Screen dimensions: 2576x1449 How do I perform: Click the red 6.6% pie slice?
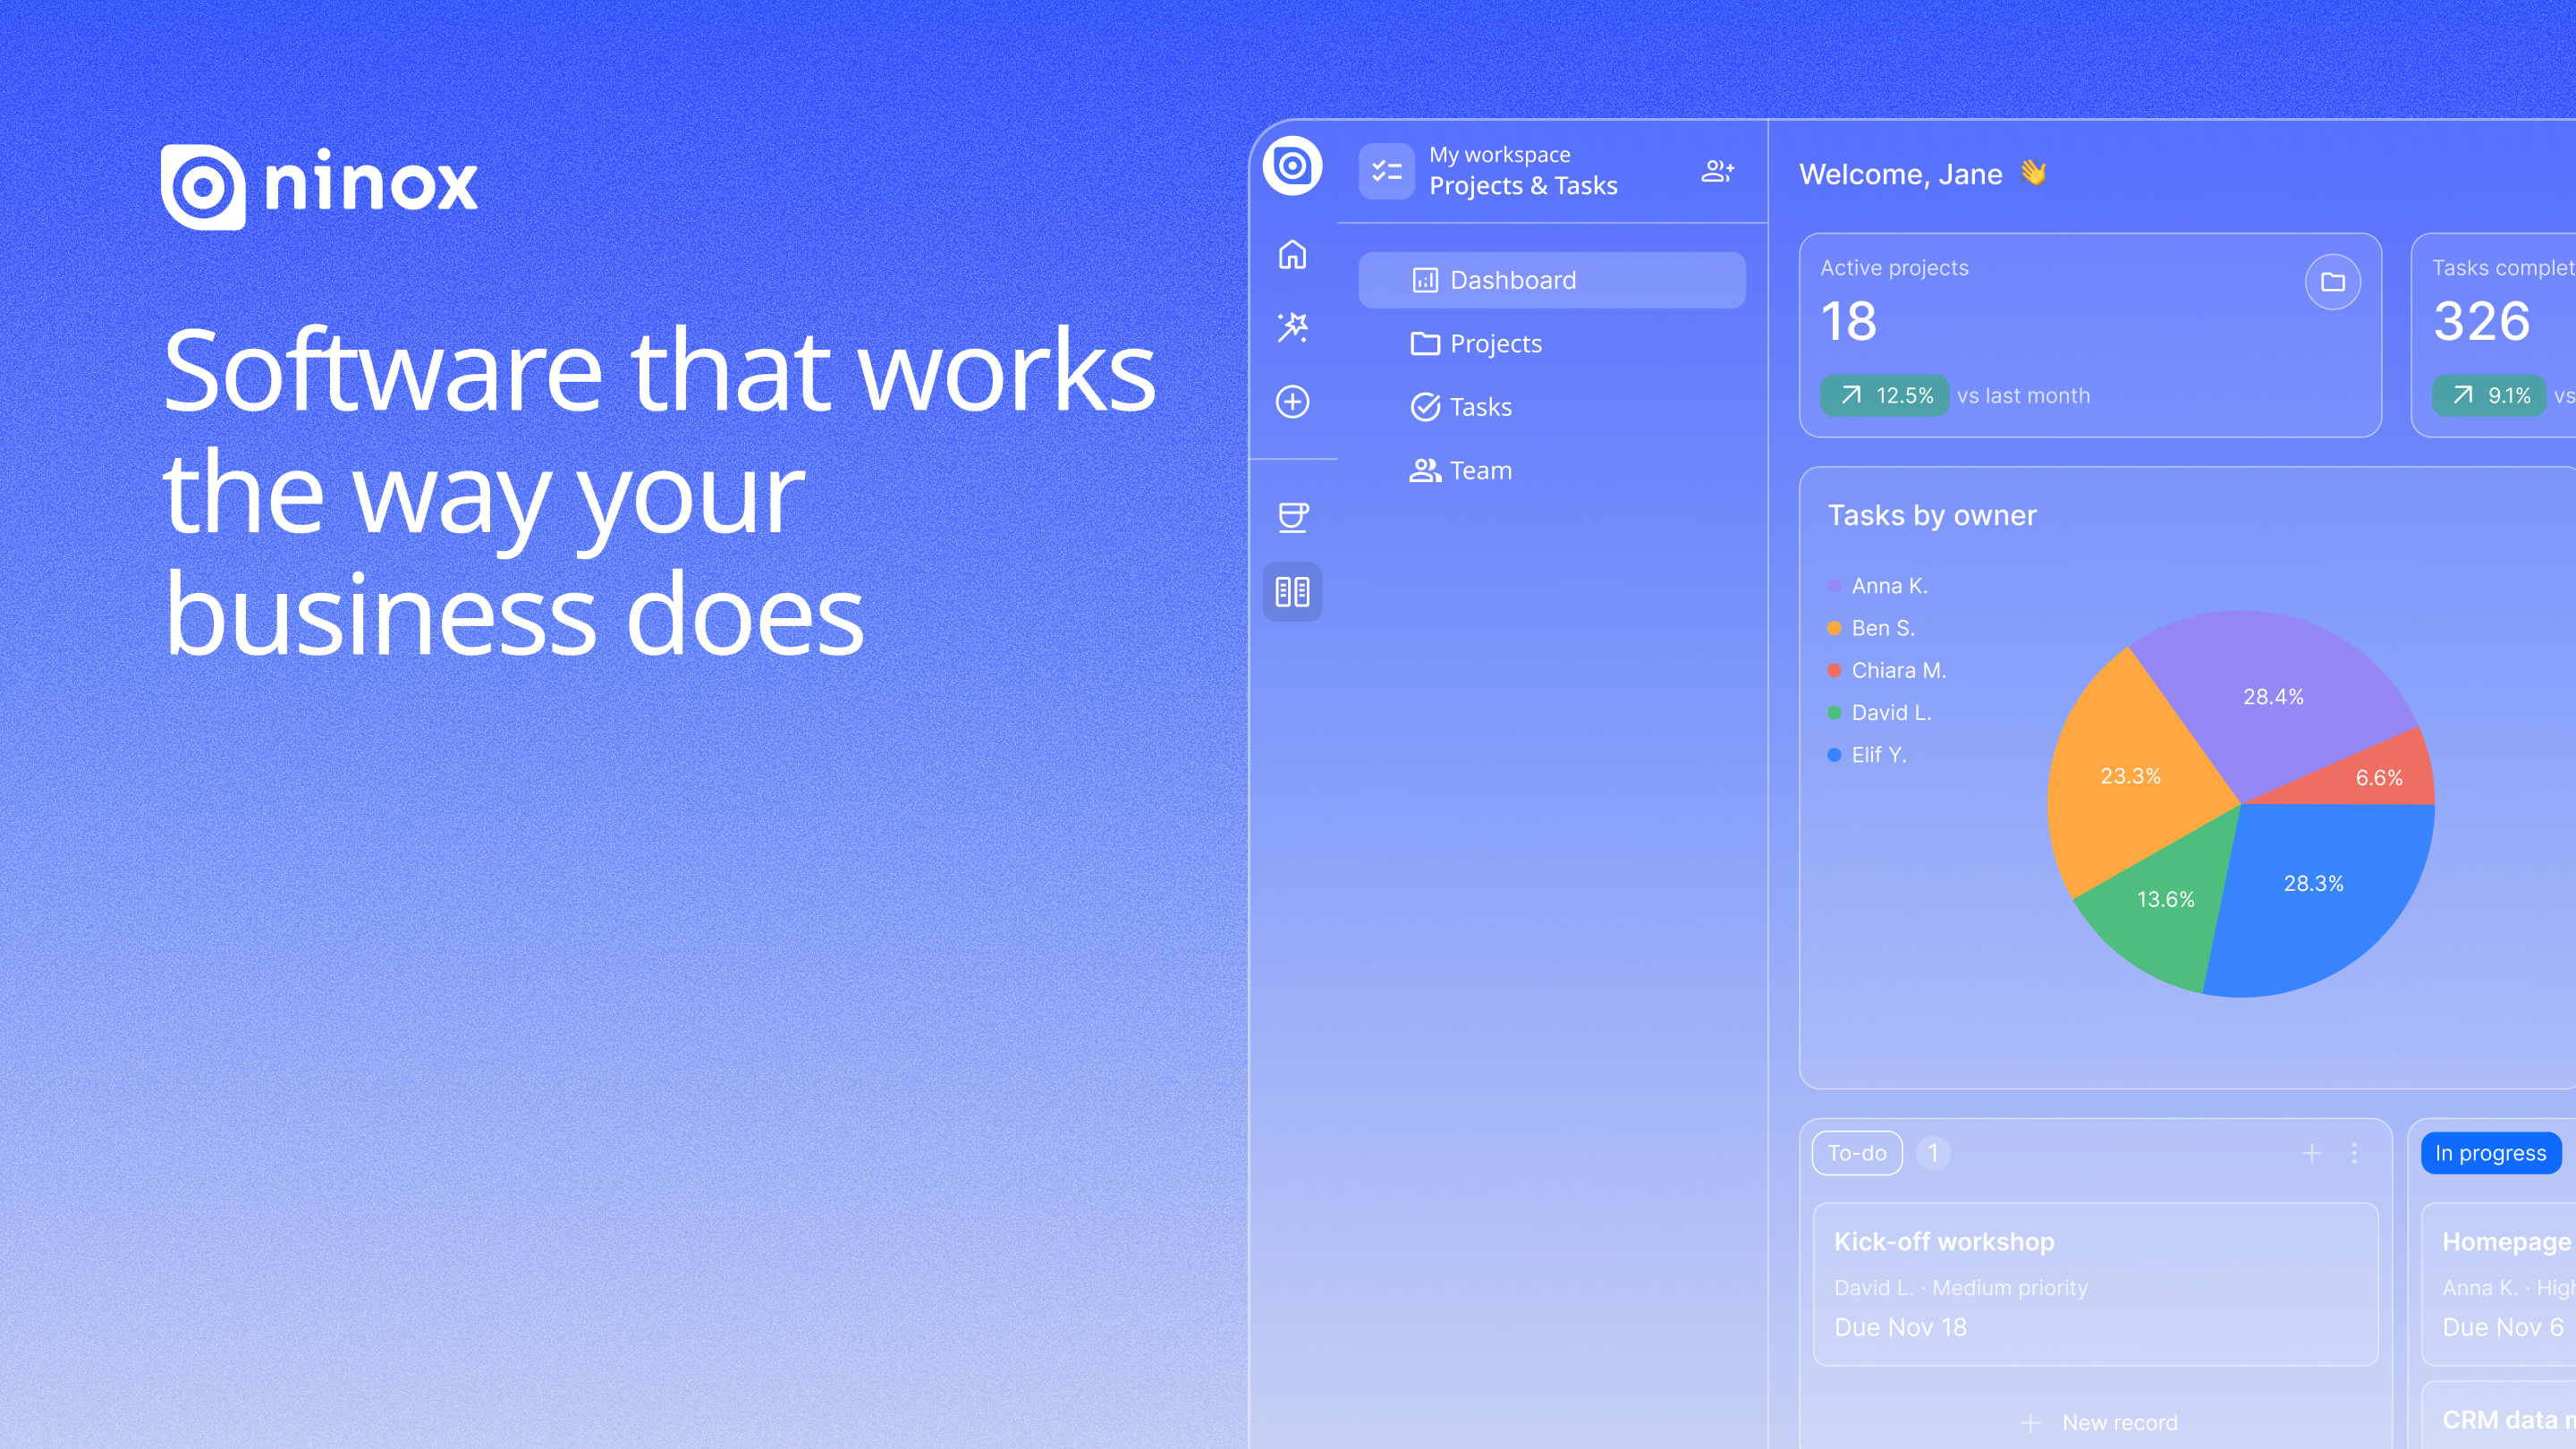(2378, 778)
